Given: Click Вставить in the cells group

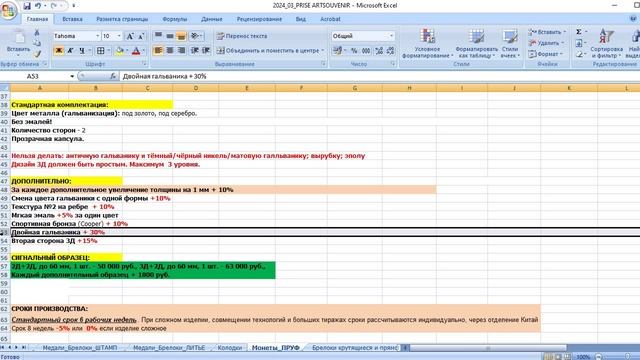Looking at the screenshot, I should [547, 32].
